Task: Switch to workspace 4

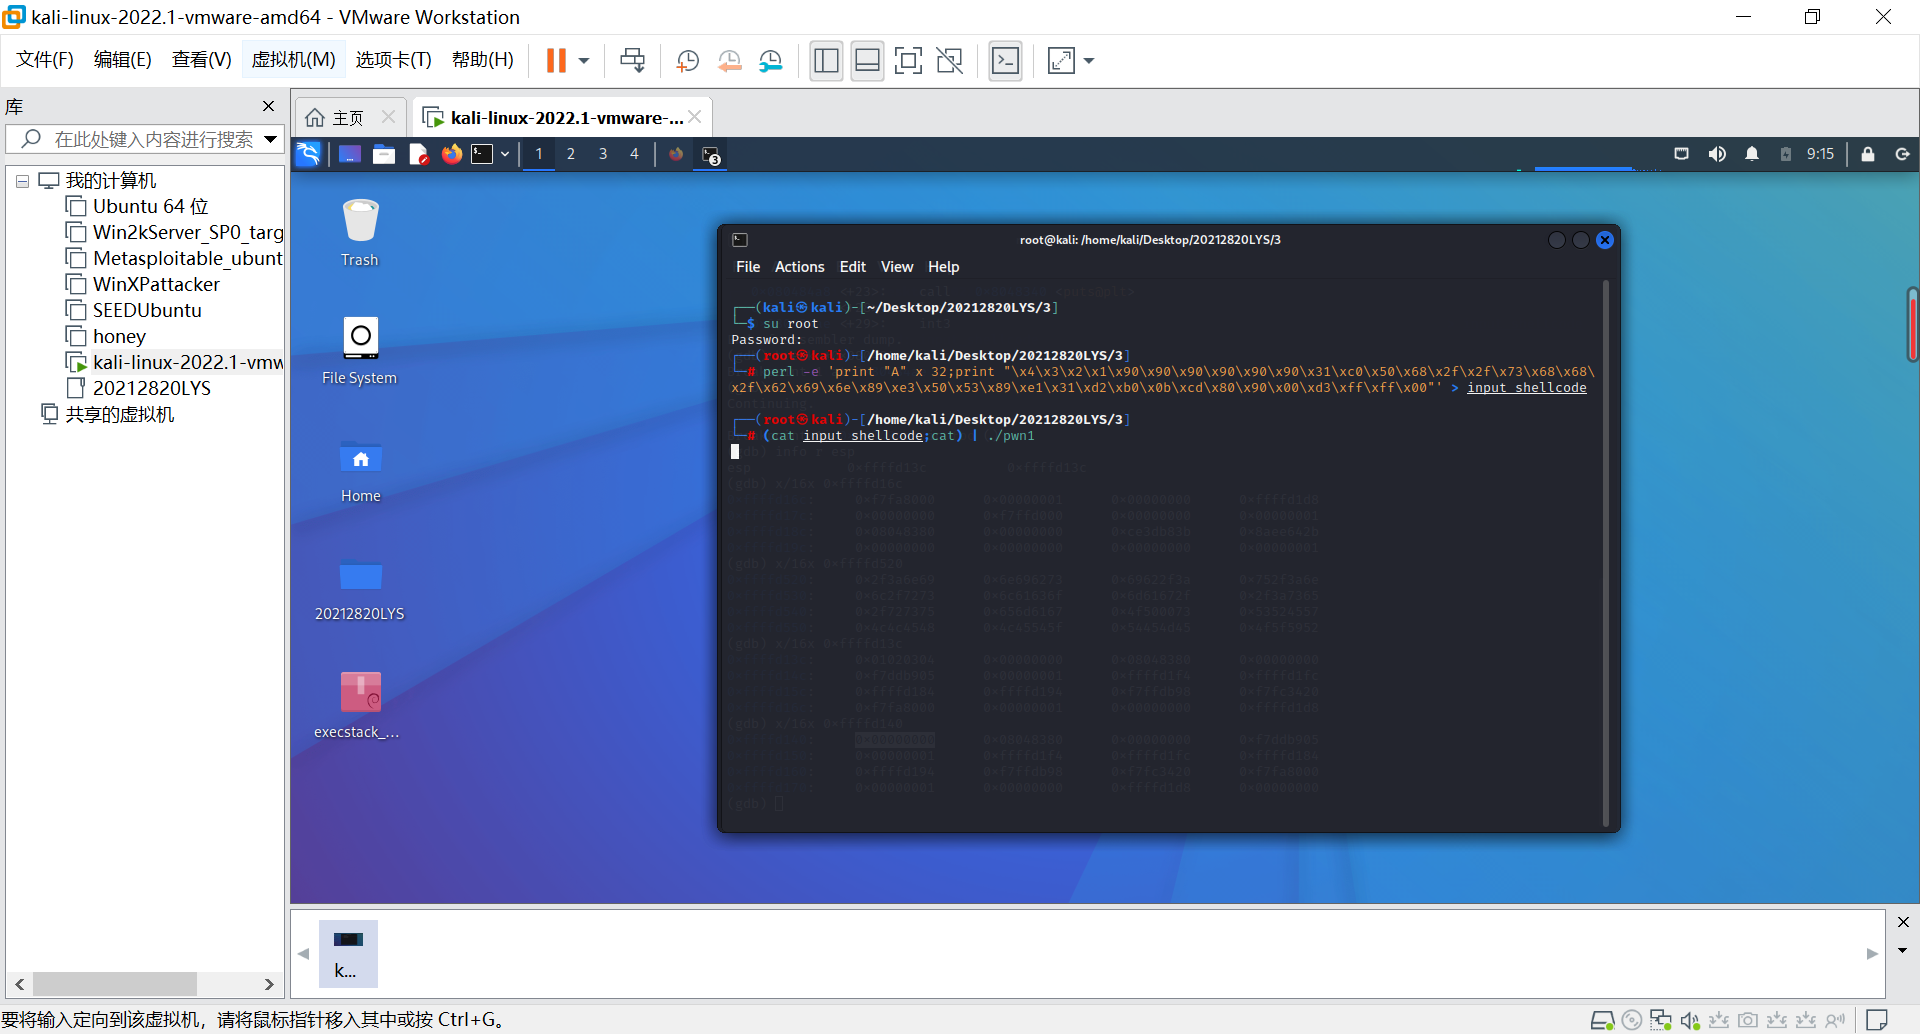Action: (x=634, y=154)
